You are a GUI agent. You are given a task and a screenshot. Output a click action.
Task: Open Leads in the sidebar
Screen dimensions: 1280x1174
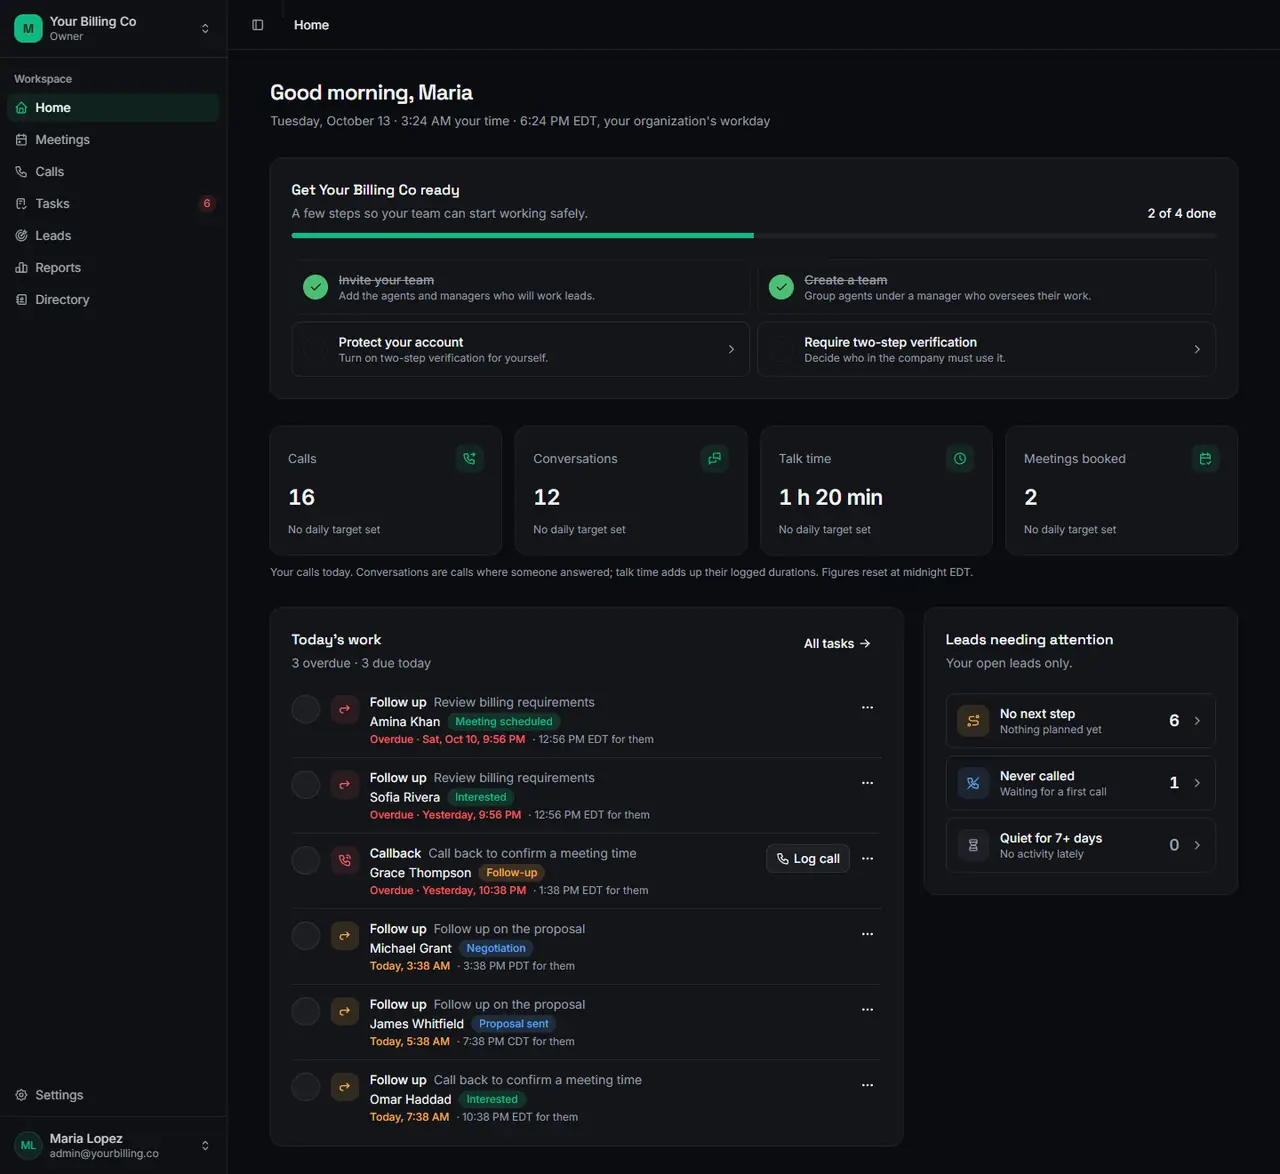[x=113, y=236]
